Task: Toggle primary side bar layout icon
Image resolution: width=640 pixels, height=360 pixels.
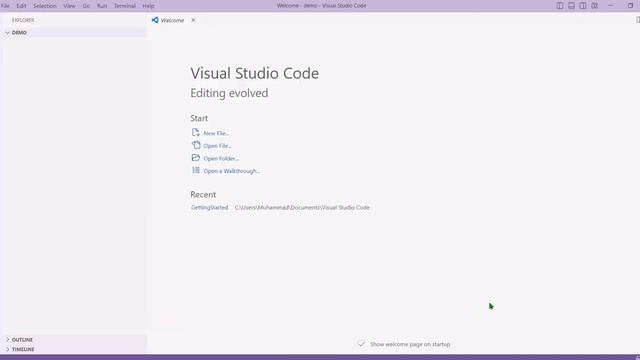Action: [560, 6]
